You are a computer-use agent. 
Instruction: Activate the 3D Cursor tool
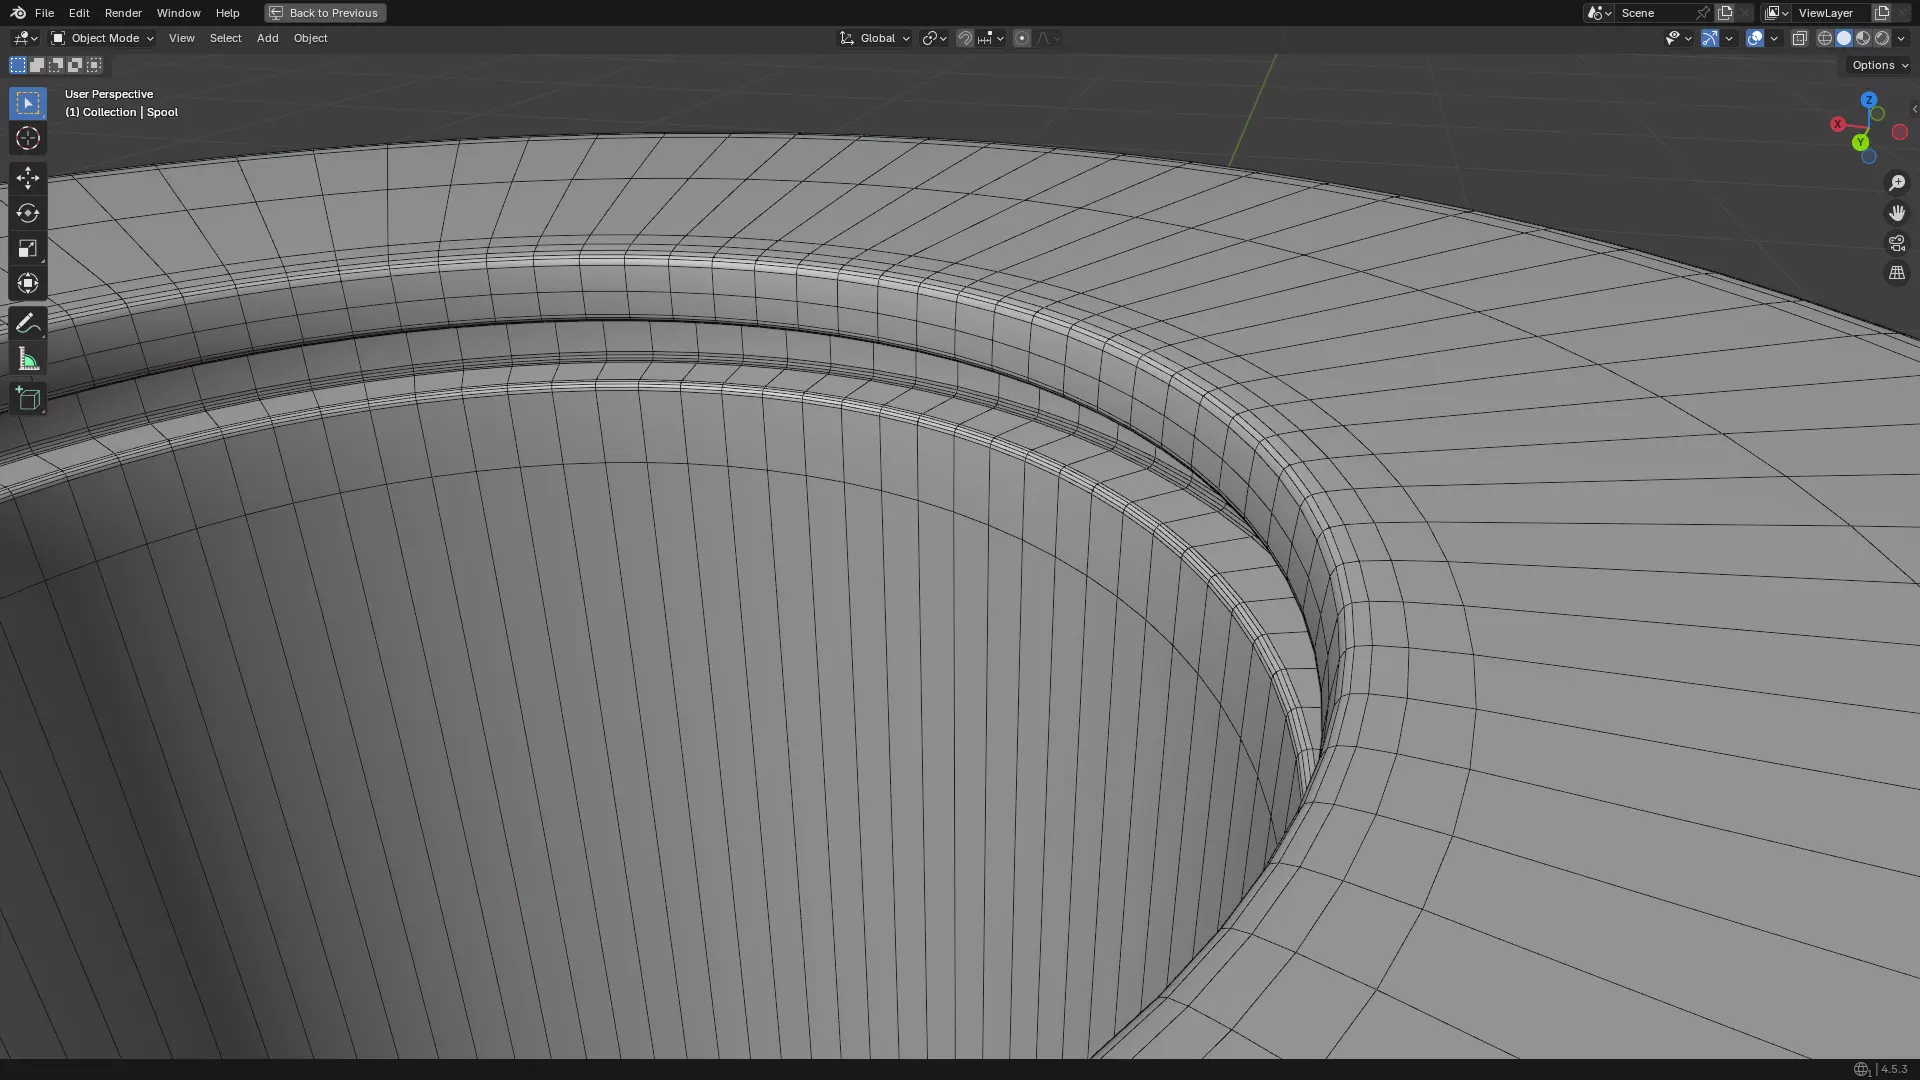click(x=28, y=139)
